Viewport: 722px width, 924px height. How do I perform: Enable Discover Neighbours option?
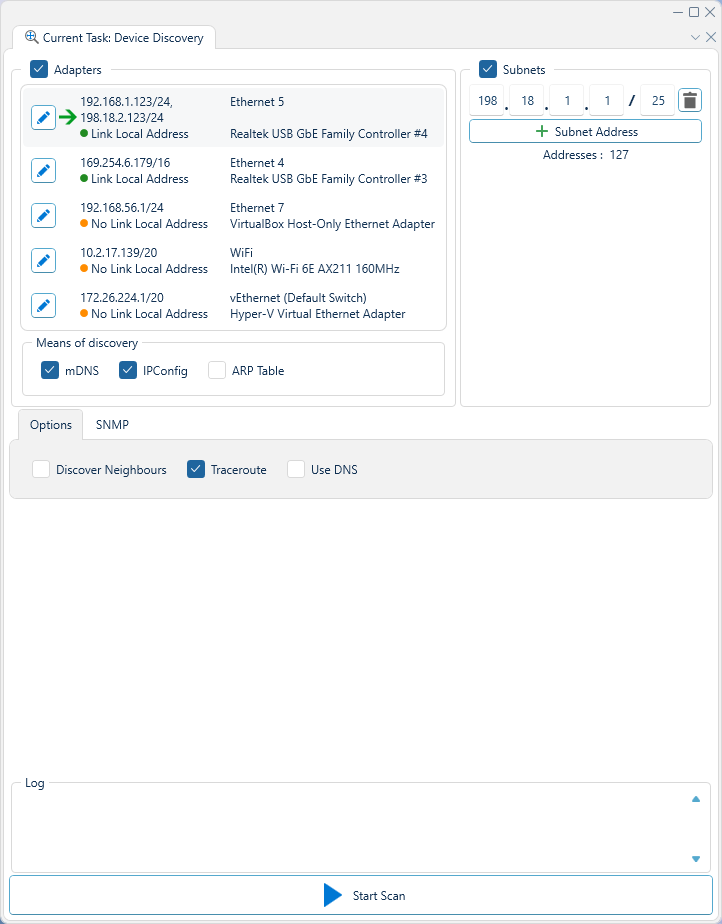[41, 470]
